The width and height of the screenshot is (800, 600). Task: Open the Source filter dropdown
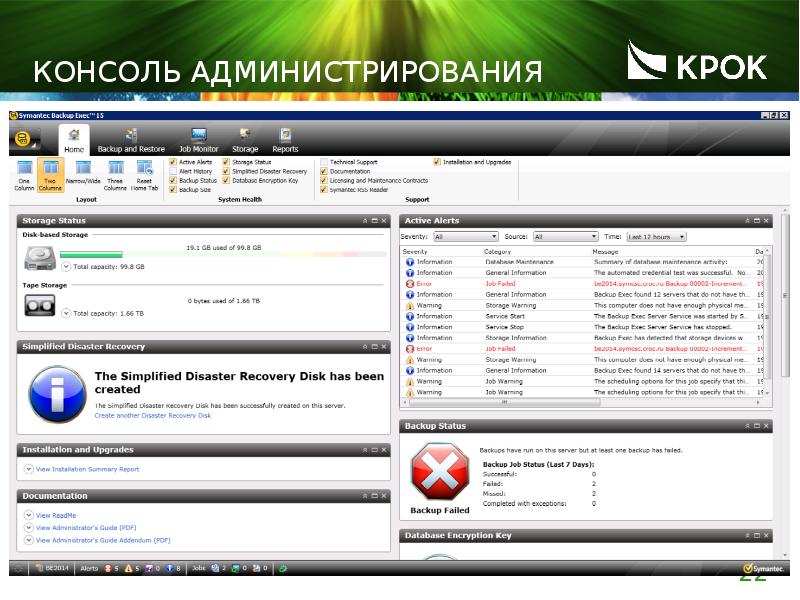pos(565,237)
